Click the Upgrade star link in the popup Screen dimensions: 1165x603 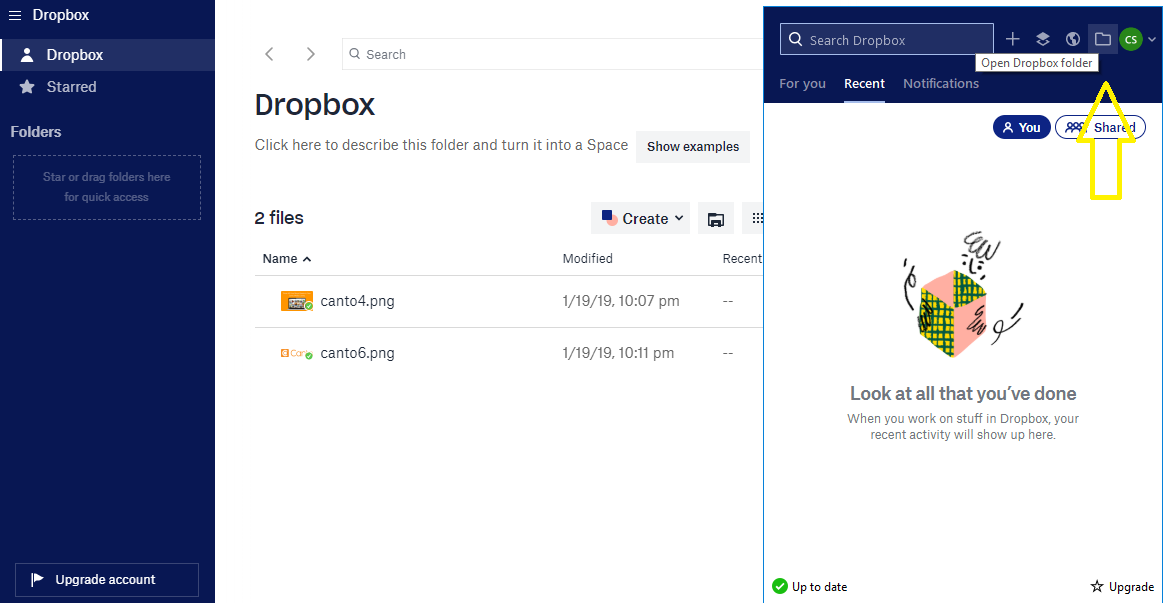1122,587
